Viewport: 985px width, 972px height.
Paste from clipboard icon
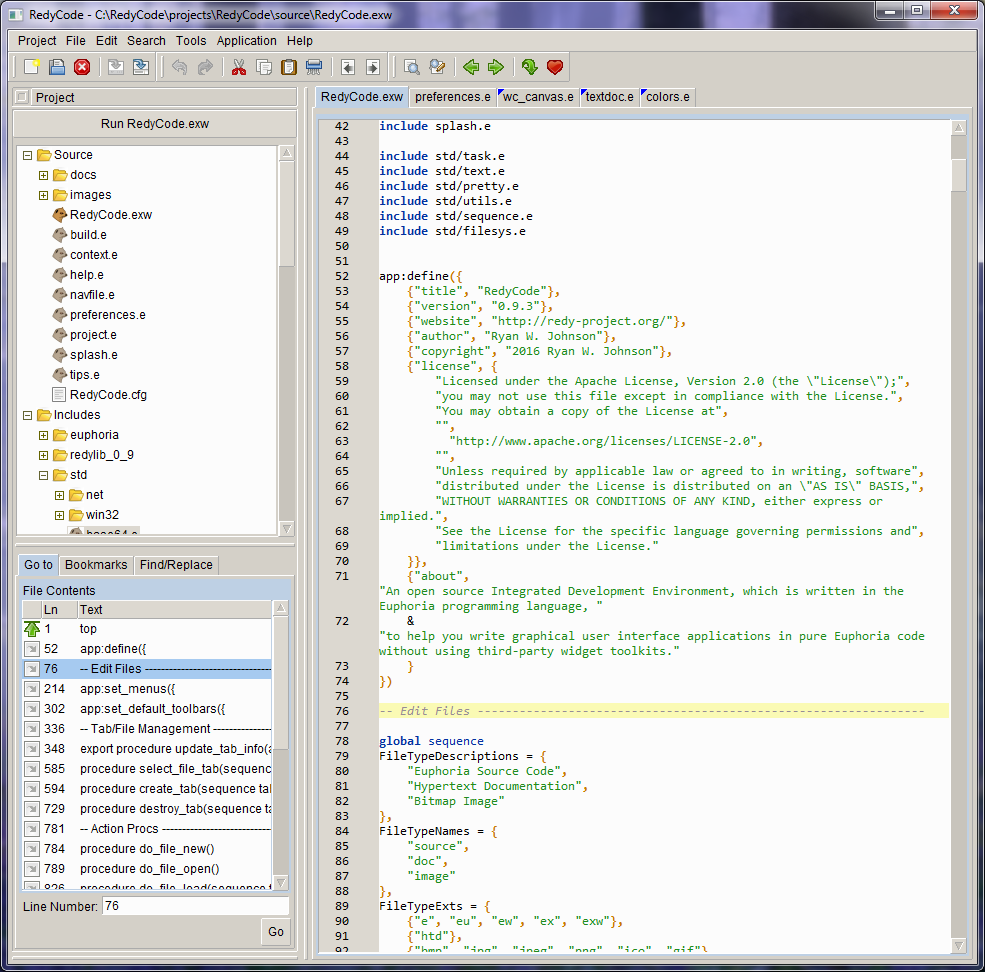(x=289, y=67)
